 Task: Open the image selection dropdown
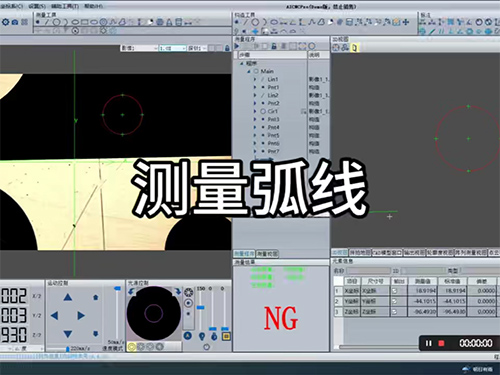(x=139, y=48)
